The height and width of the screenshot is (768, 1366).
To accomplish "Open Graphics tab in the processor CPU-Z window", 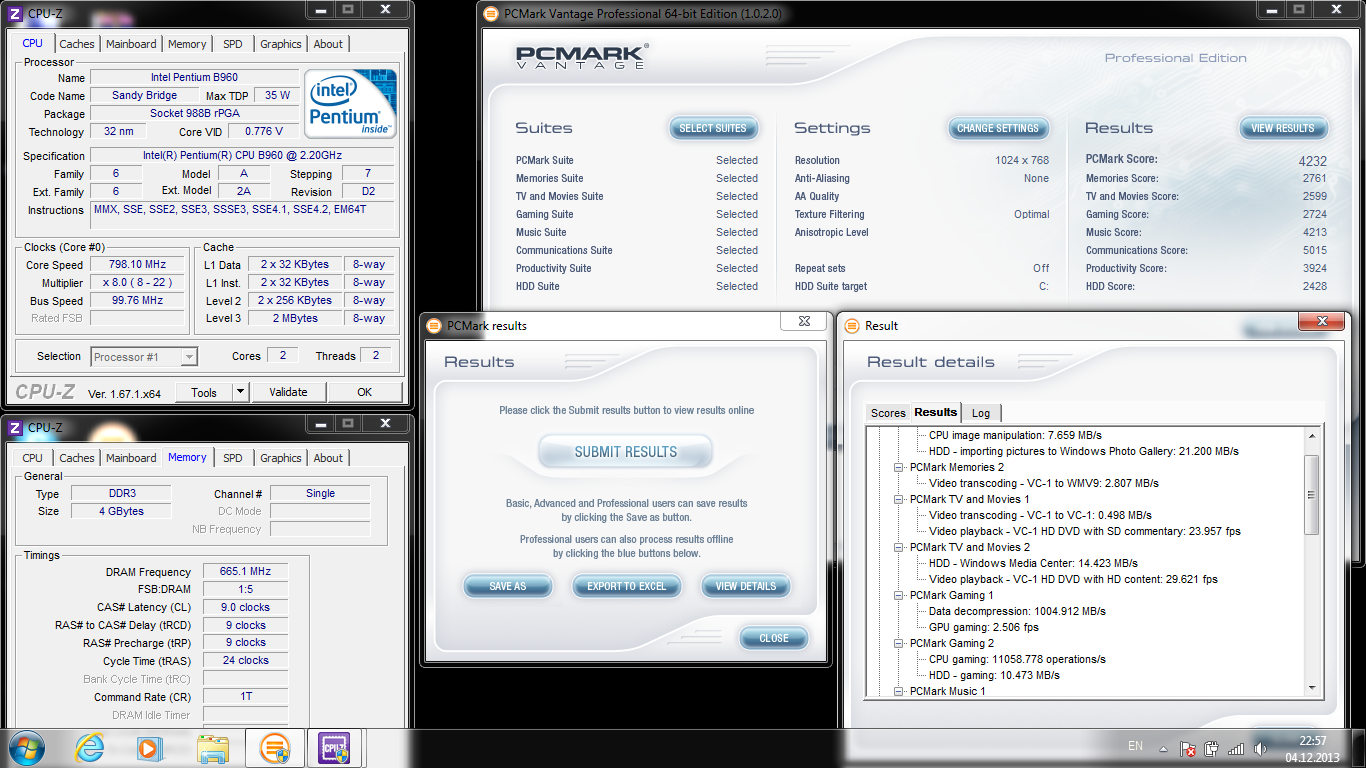I will tap(281, 44).
